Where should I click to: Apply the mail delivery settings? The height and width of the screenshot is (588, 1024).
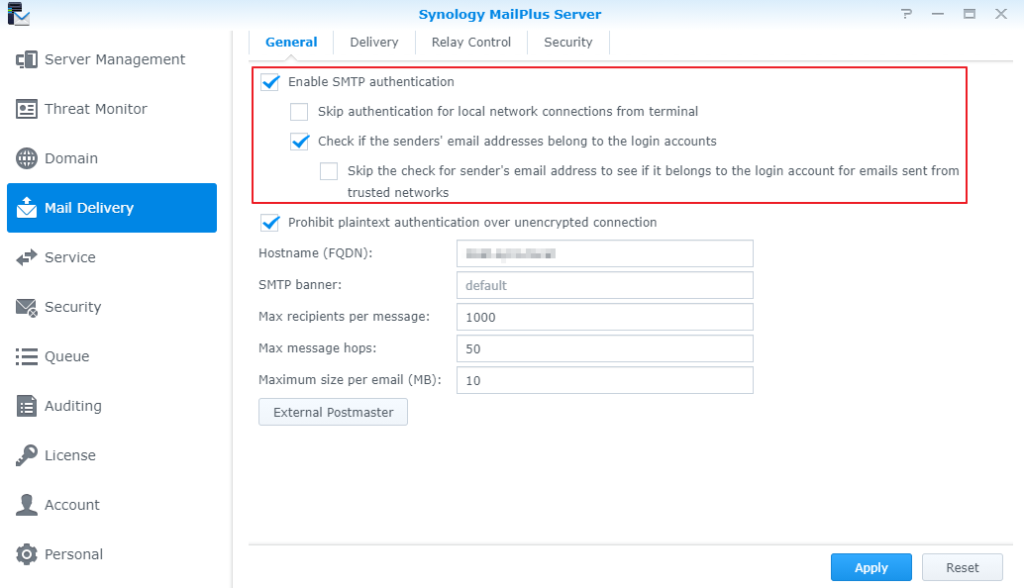point(871,568)
